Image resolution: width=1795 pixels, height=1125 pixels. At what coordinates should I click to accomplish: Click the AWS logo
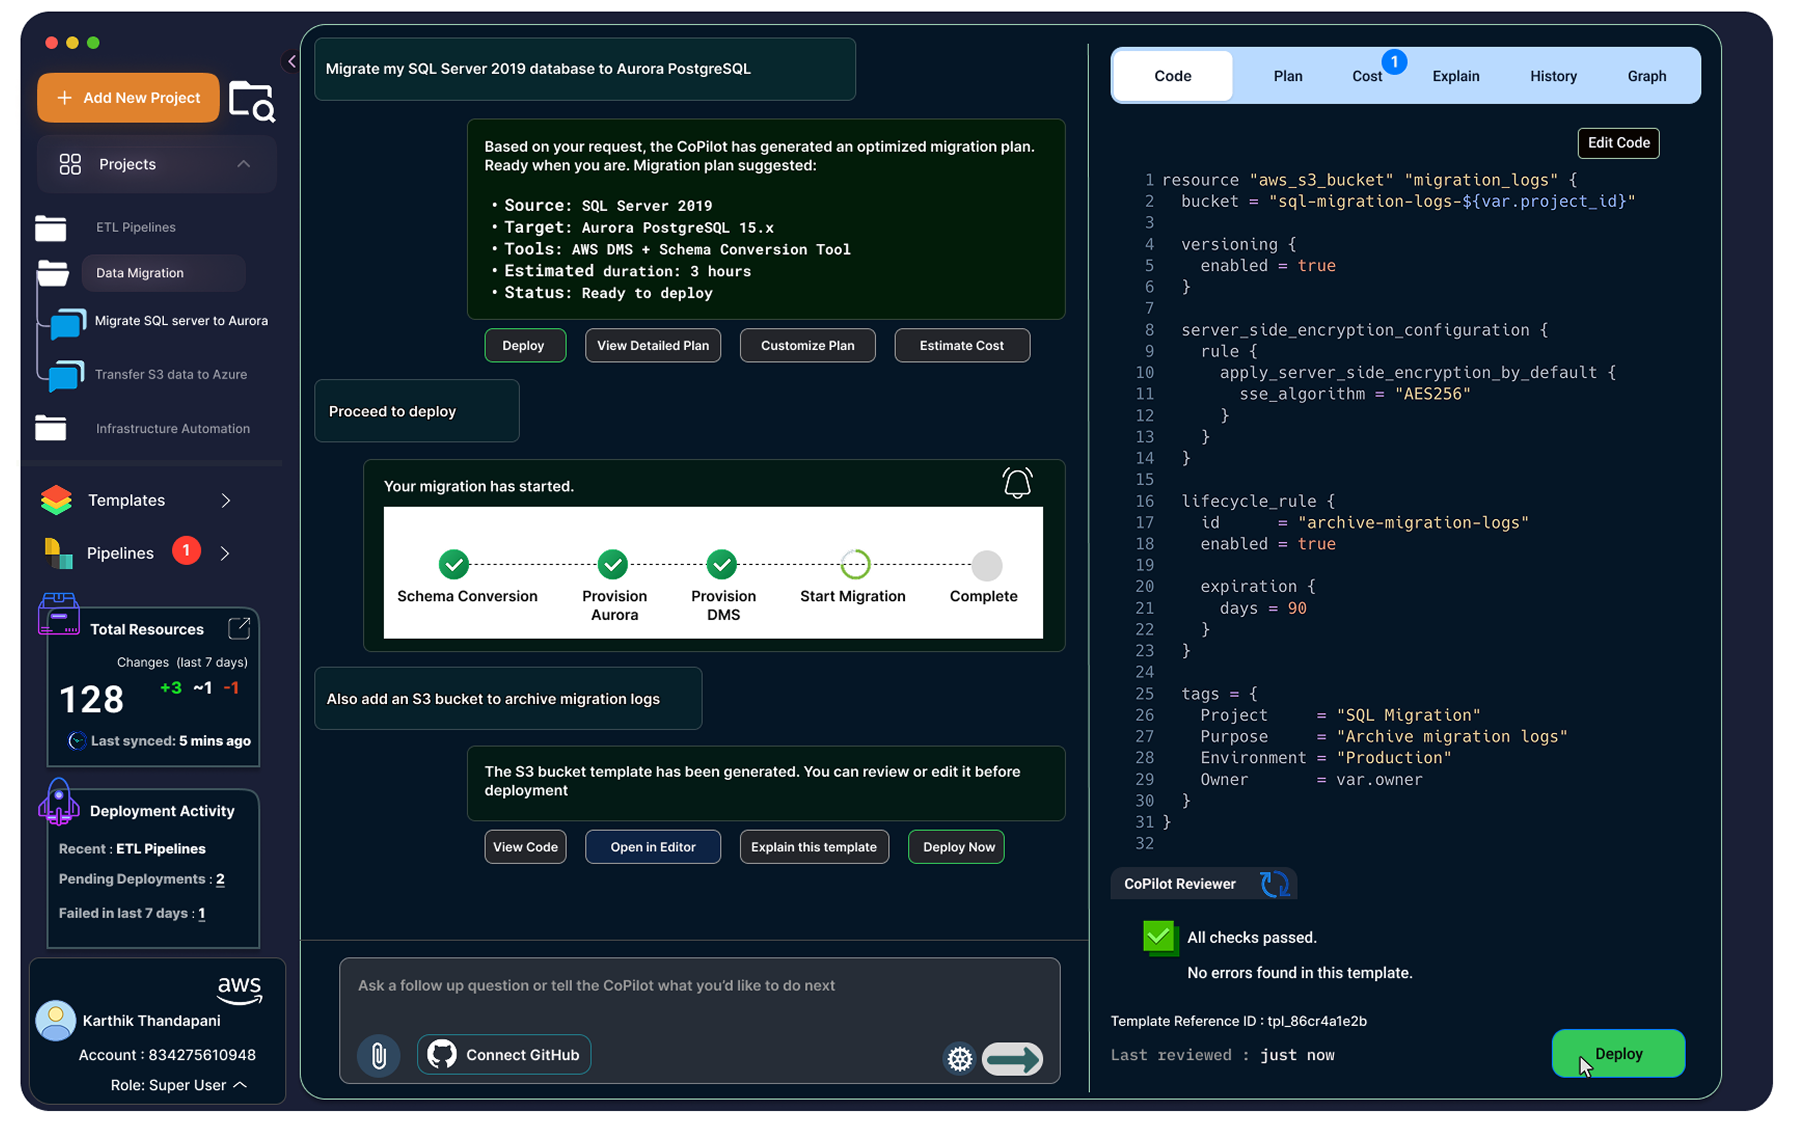pos(239,990)
